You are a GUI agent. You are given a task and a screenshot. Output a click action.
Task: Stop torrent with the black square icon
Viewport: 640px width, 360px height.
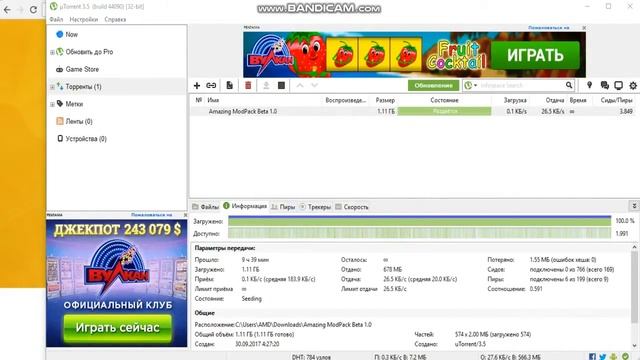tap(281, 85)
